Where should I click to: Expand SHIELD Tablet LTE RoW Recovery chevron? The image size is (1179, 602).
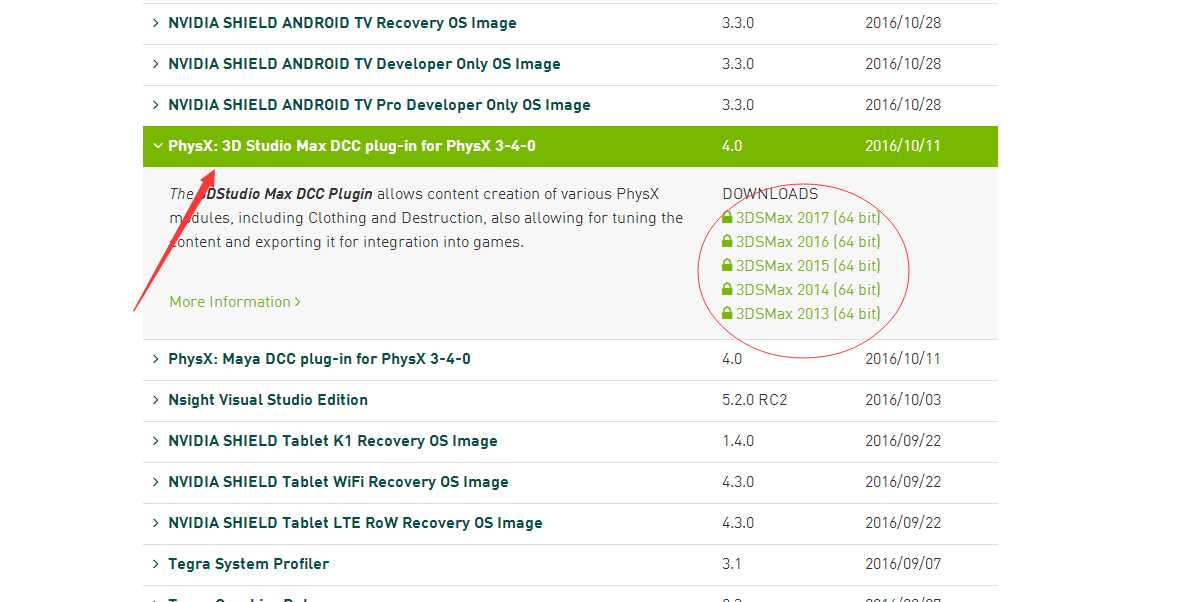[x=156, y=523]
